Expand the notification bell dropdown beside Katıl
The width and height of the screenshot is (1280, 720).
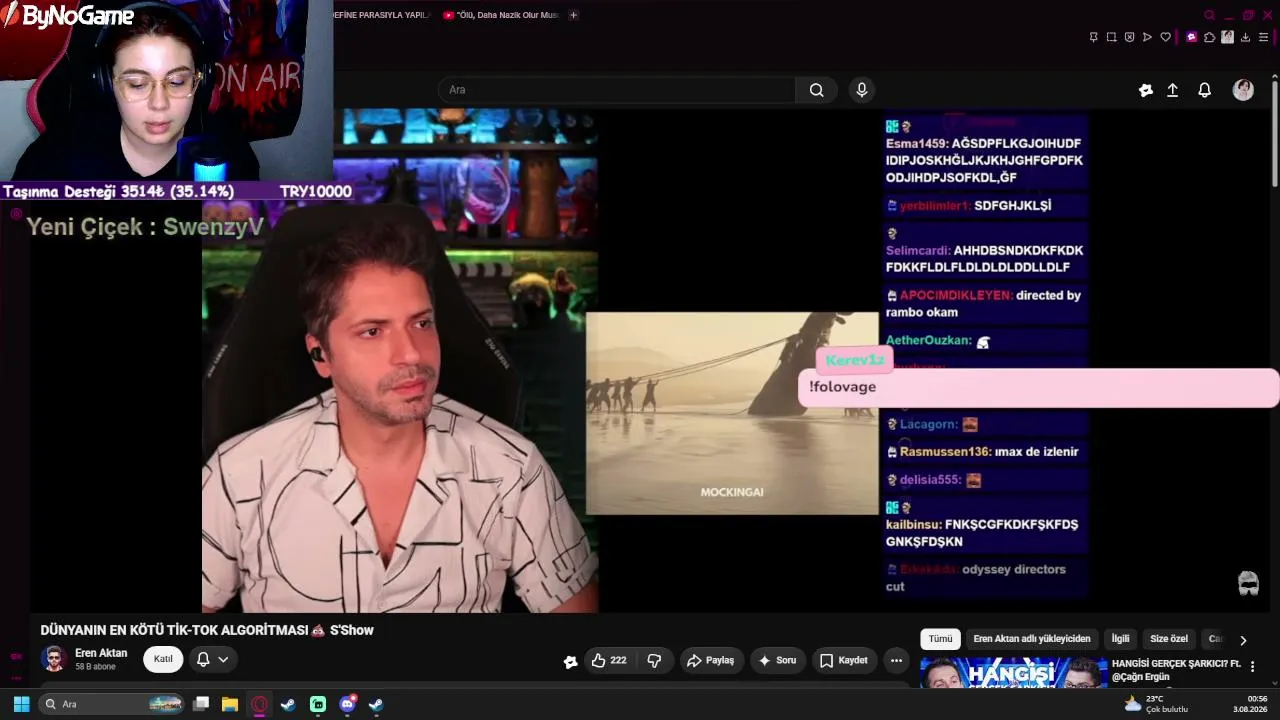[213, 660]
